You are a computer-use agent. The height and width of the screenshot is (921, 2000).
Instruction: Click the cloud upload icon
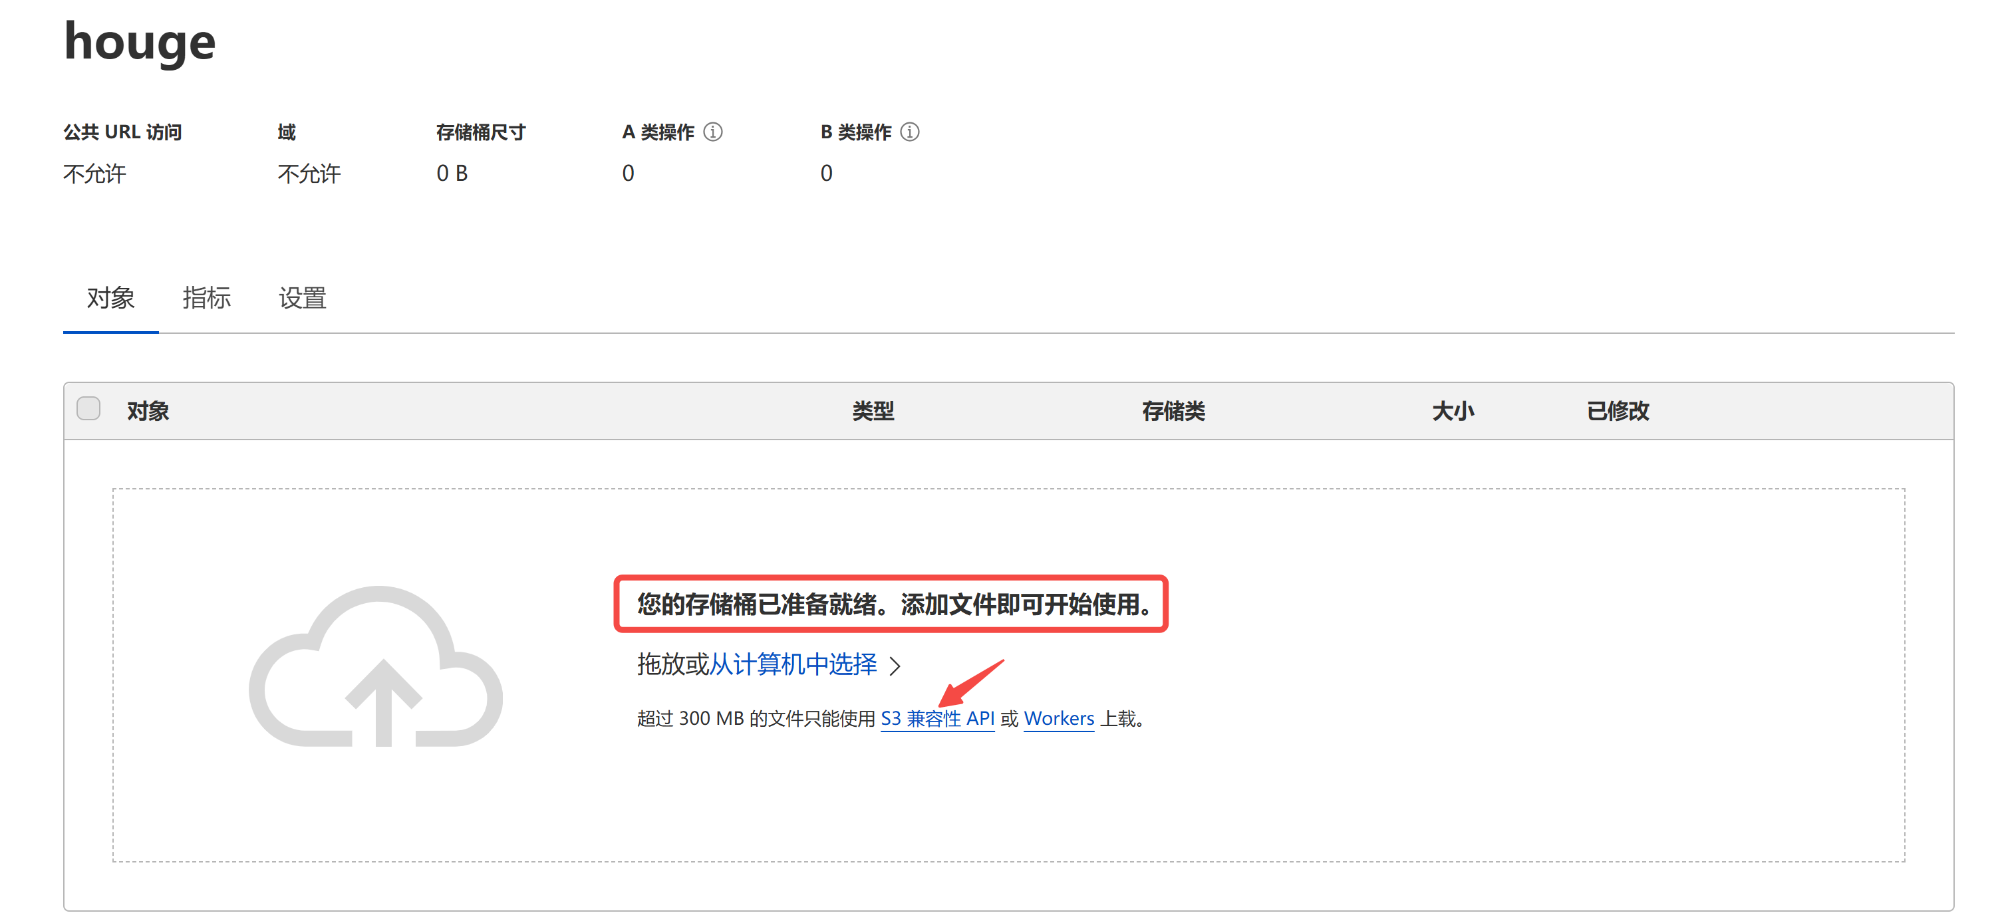[x=376, y=667]
